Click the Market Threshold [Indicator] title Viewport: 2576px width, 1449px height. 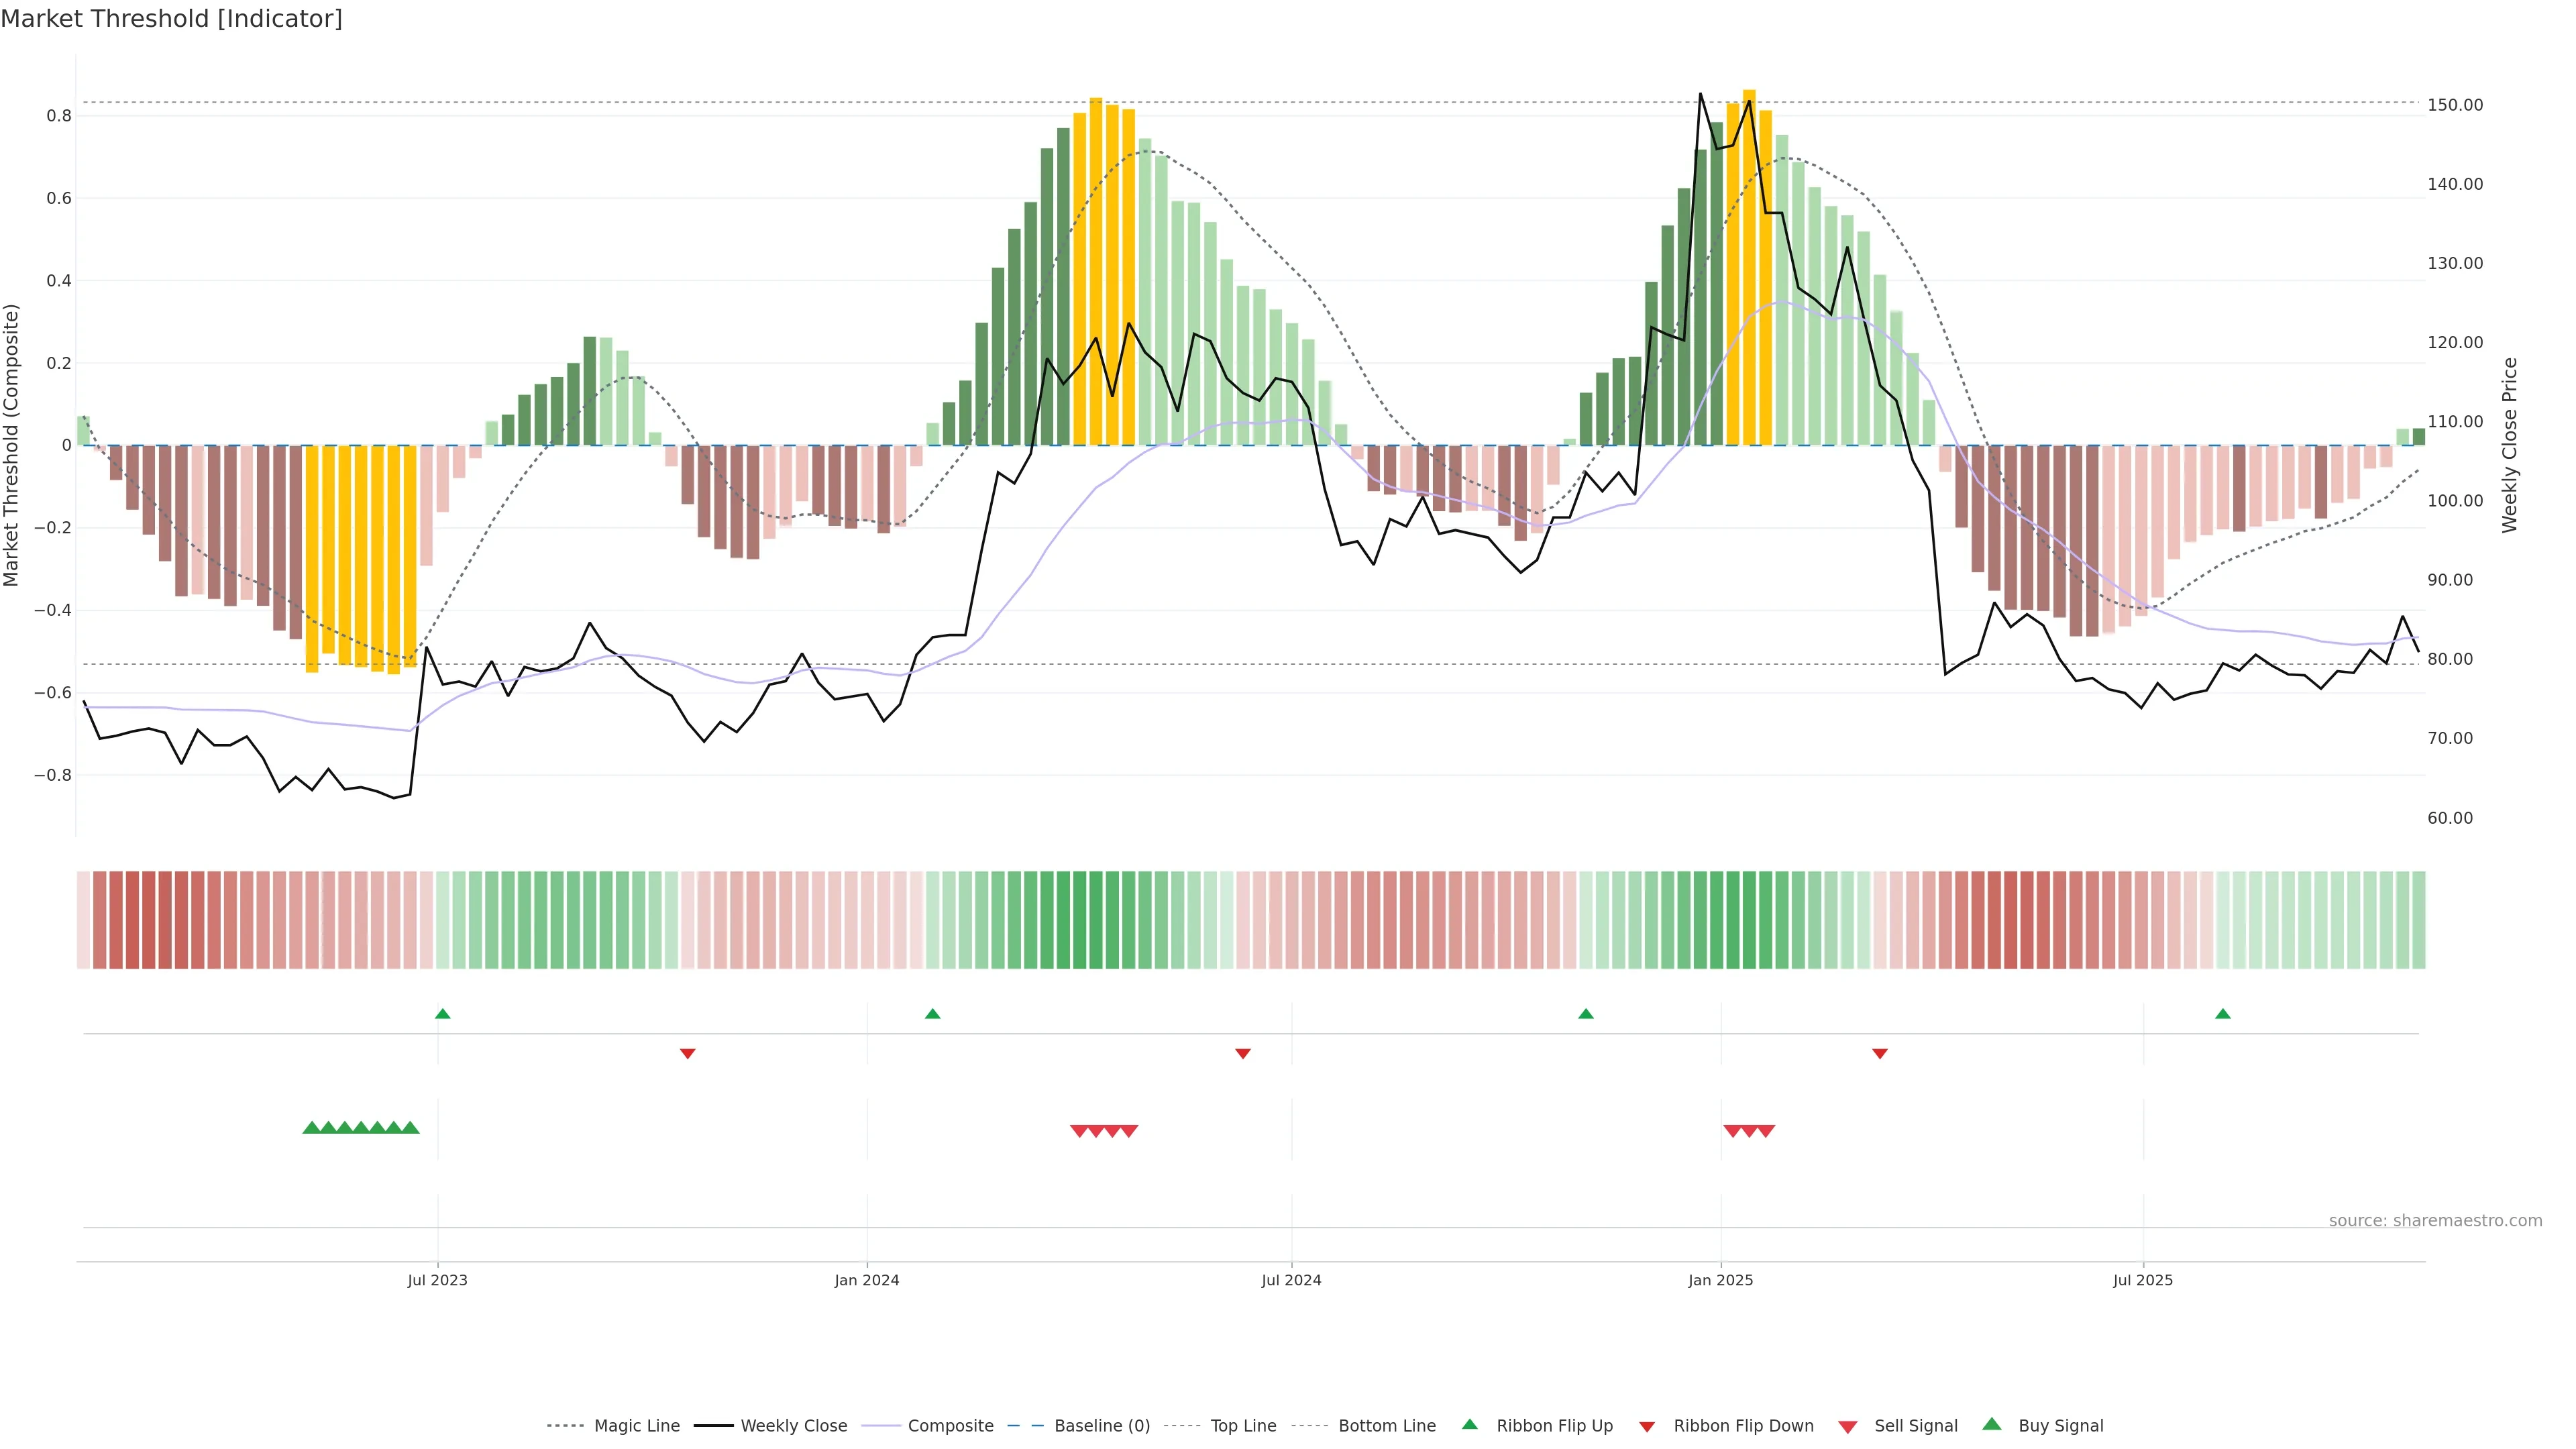(171, 19)
